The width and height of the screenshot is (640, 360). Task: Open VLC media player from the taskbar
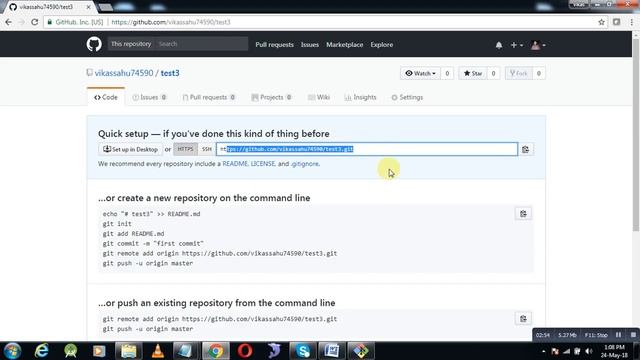click(158, 351)
